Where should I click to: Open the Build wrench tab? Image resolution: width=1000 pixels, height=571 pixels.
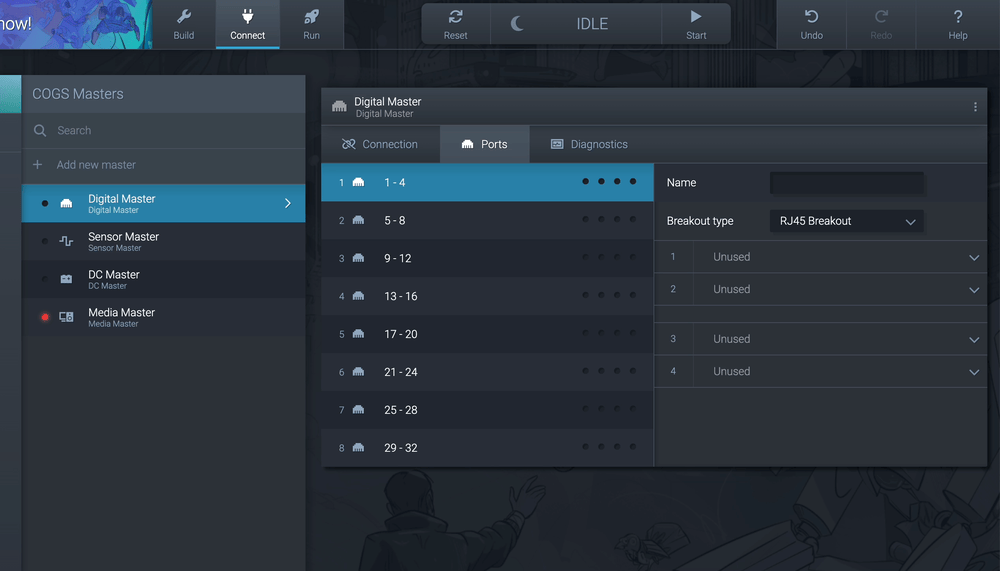pos(184,24)
